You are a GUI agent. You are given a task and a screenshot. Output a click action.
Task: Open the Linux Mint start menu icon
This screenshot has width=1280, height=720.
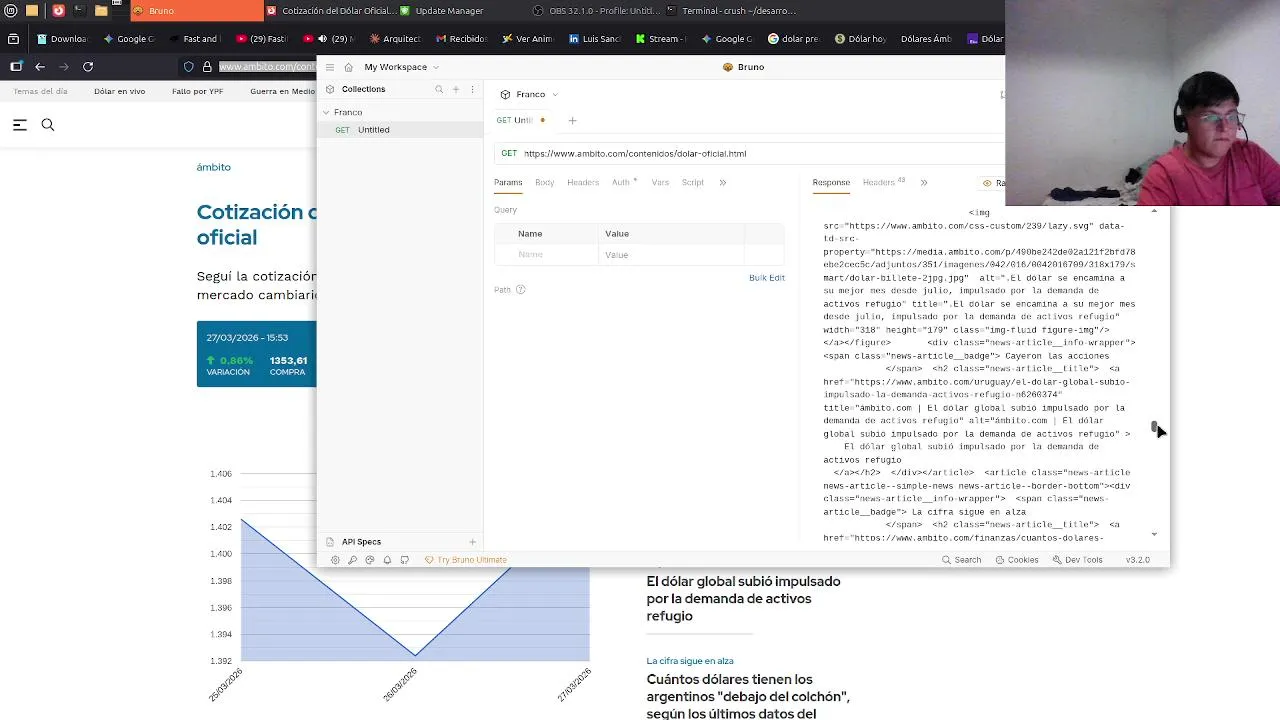[10, 11]
